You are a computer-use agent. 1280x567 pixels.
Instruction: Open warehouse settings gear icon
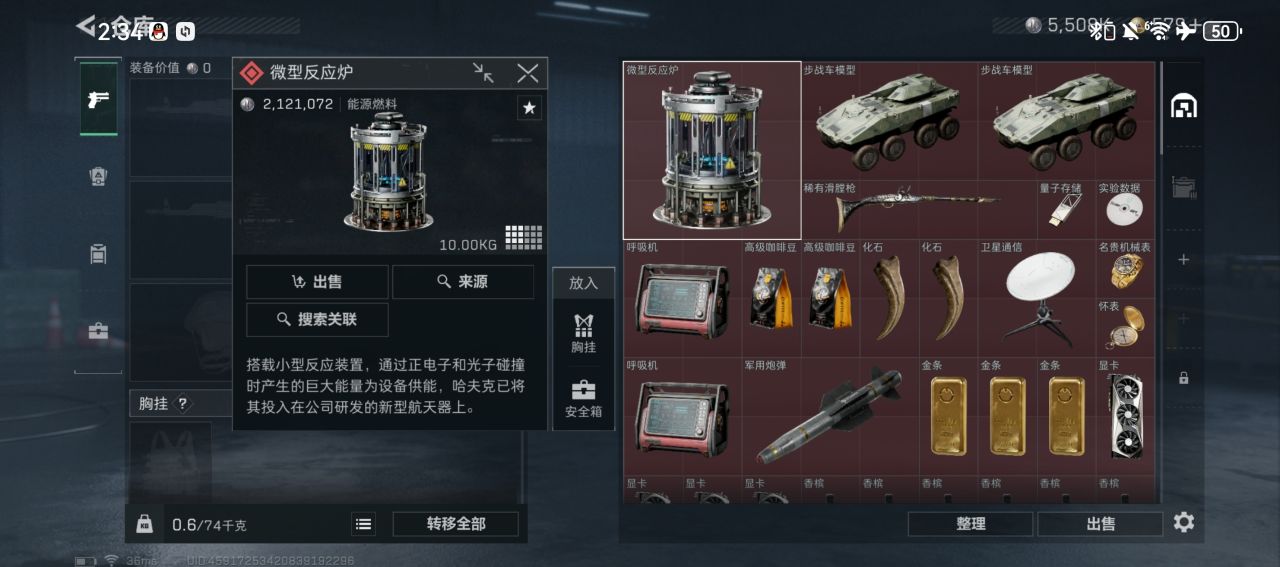click(x=1184, y=522)
